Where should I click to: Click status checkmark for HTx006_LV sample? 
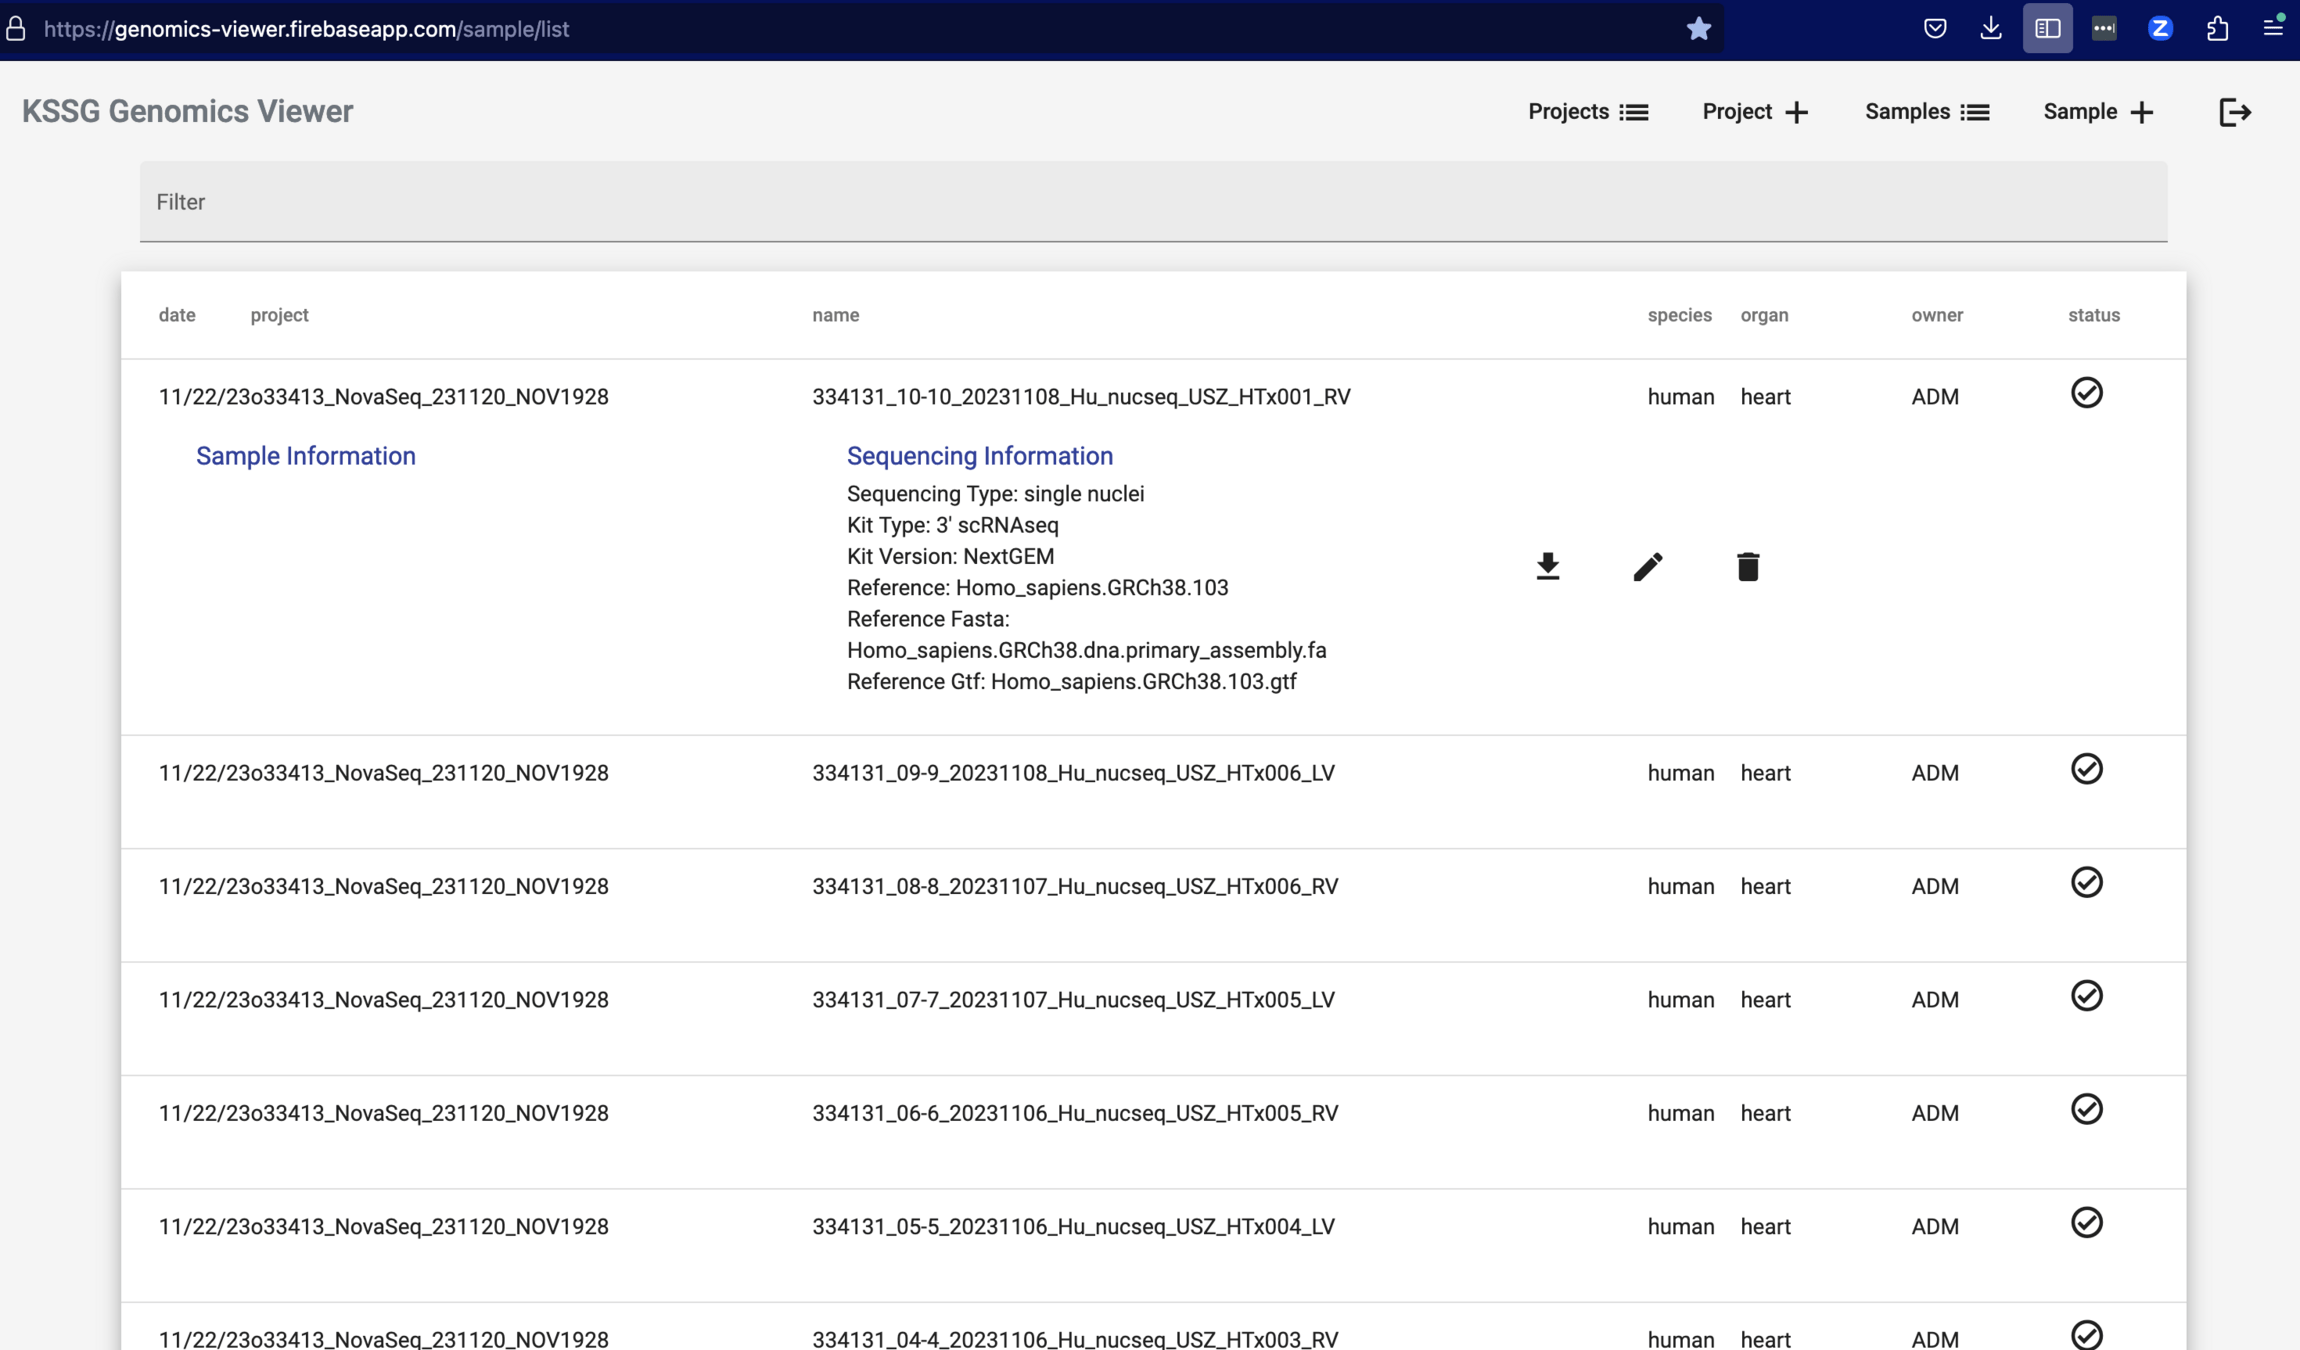(2086, 769)
